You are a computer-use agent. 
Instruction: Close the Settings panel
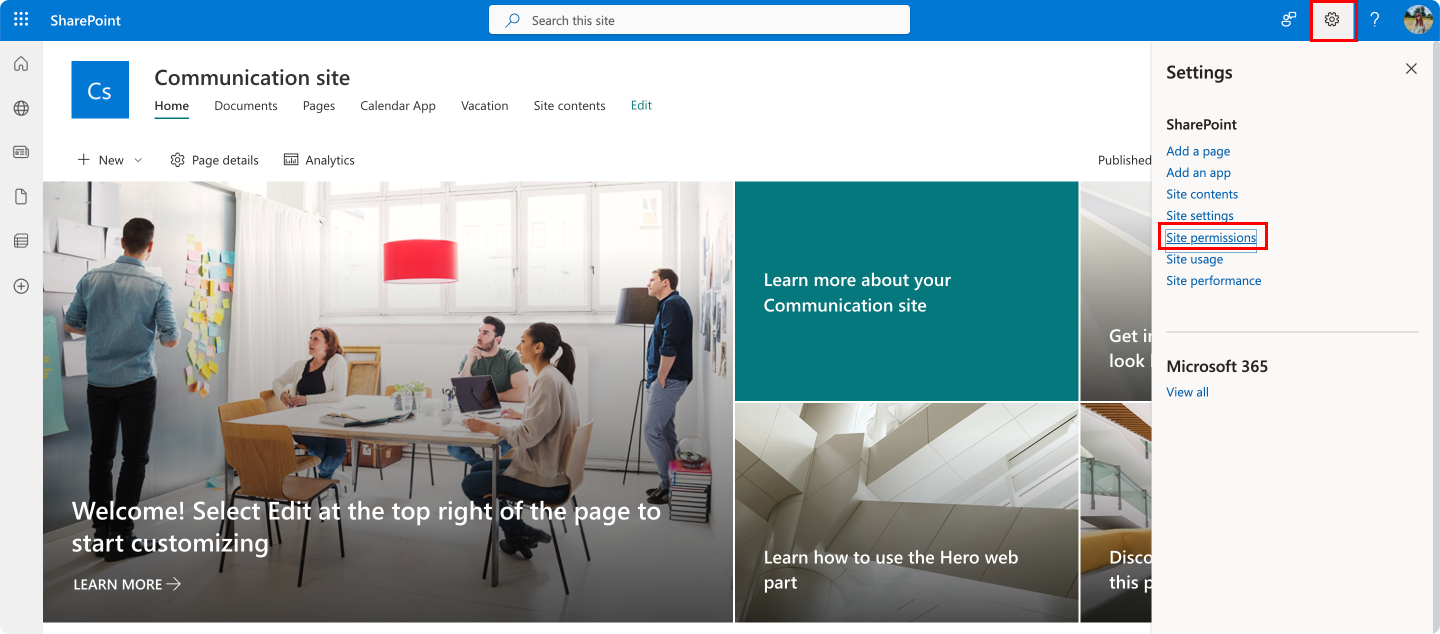tap(1411, 69)
